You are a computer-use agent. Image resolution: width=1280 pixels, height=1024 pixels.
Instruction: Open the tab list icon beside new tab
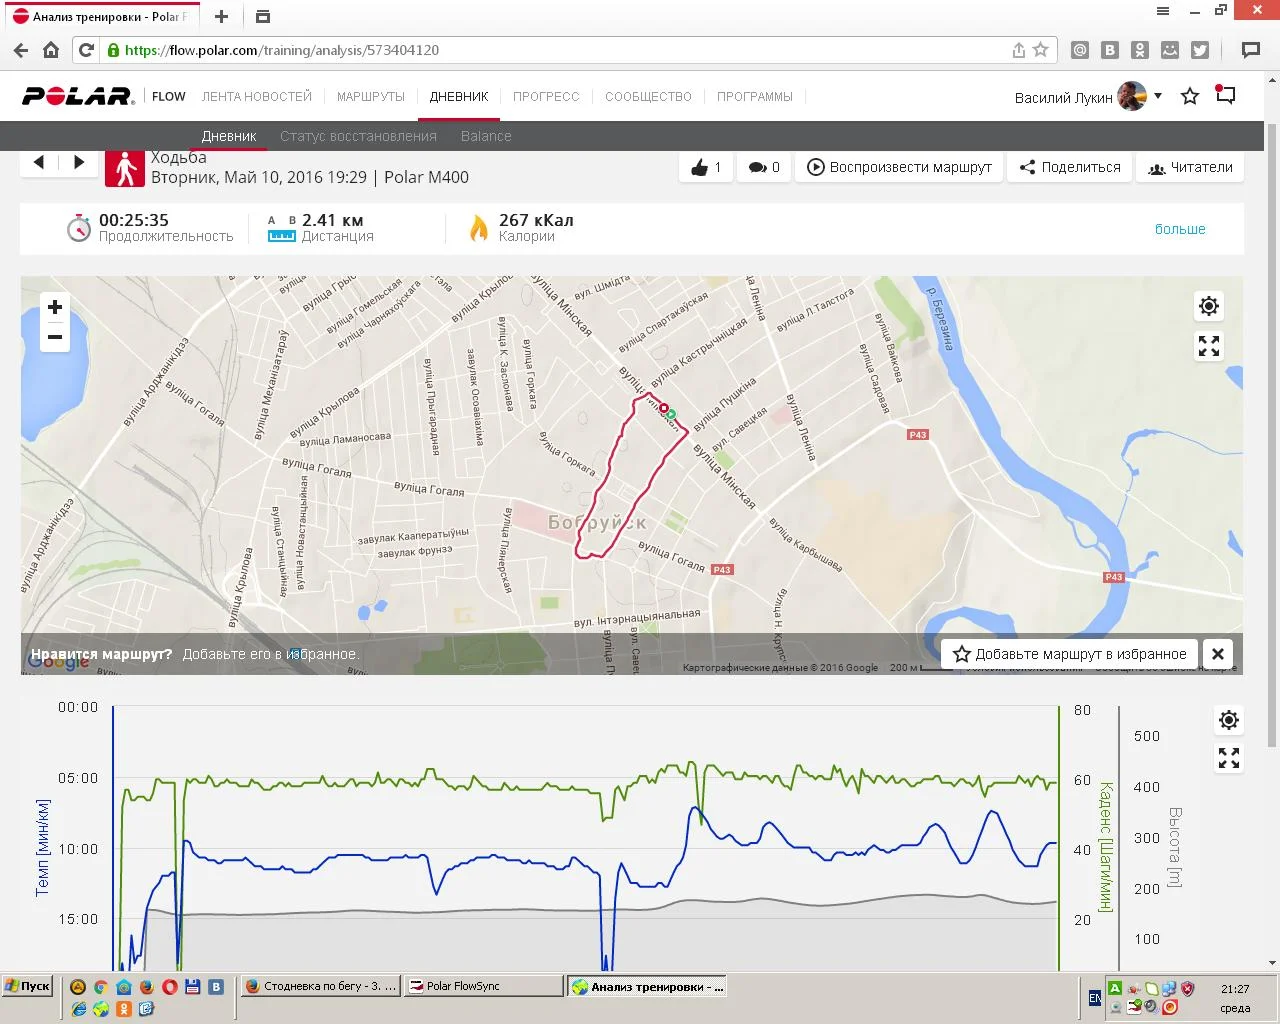pyautogui.click(x=262, y=16)
